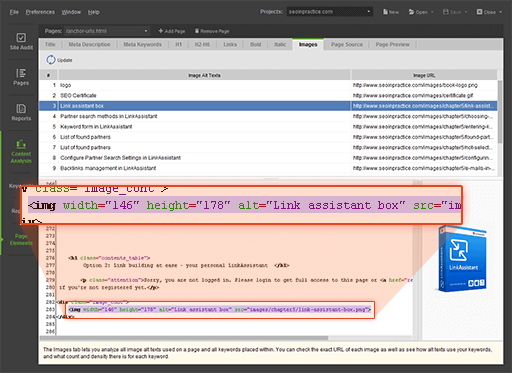
Task: Click the Close project icon
Action: pyautogui.click(x=479, y=12)
